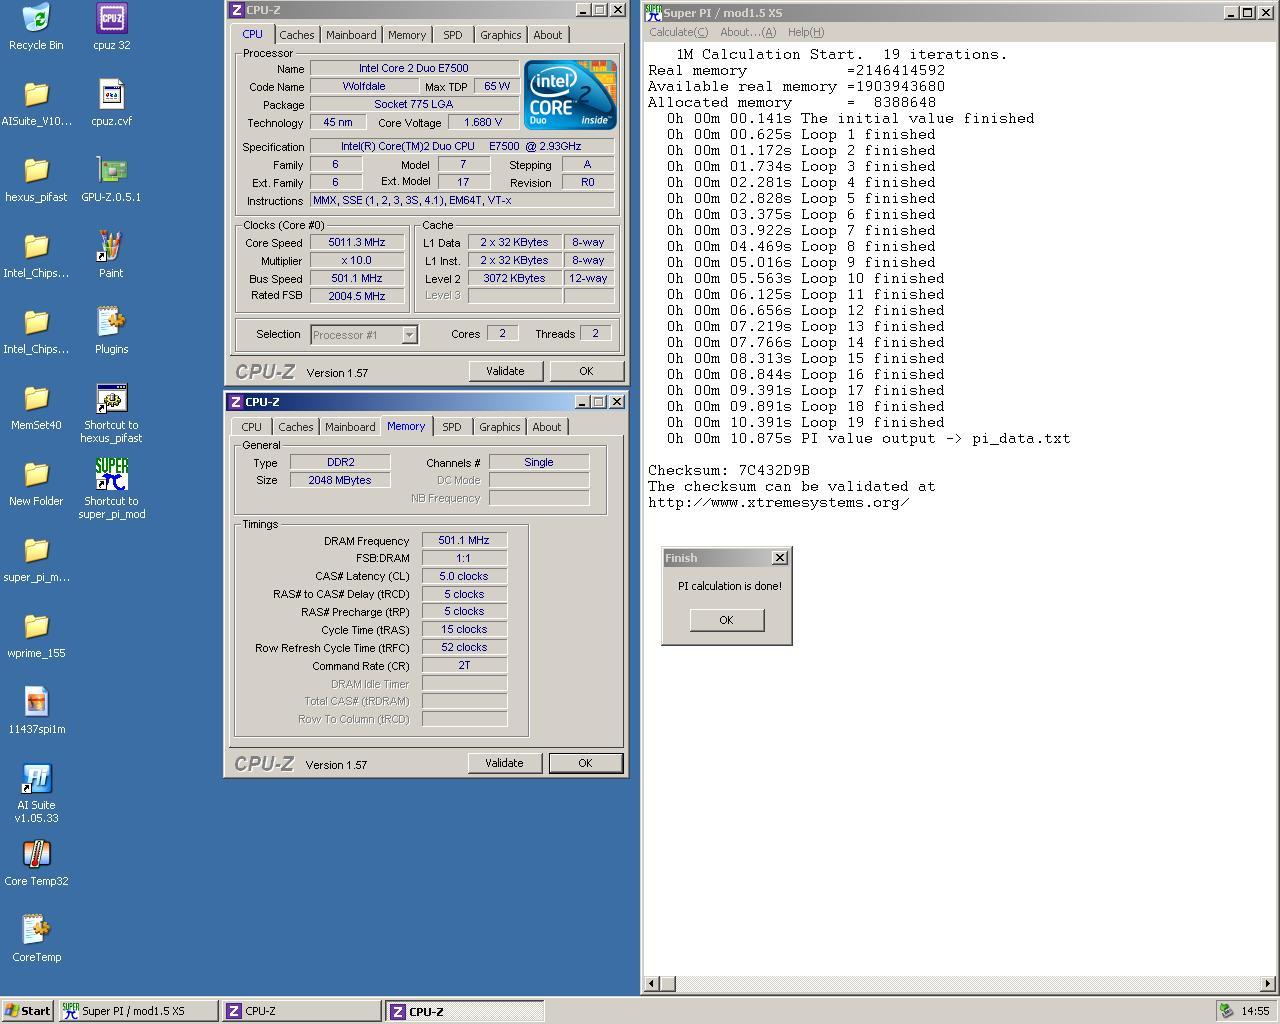
Task: Click the system tray network icon
Action: (1226, 1011)
